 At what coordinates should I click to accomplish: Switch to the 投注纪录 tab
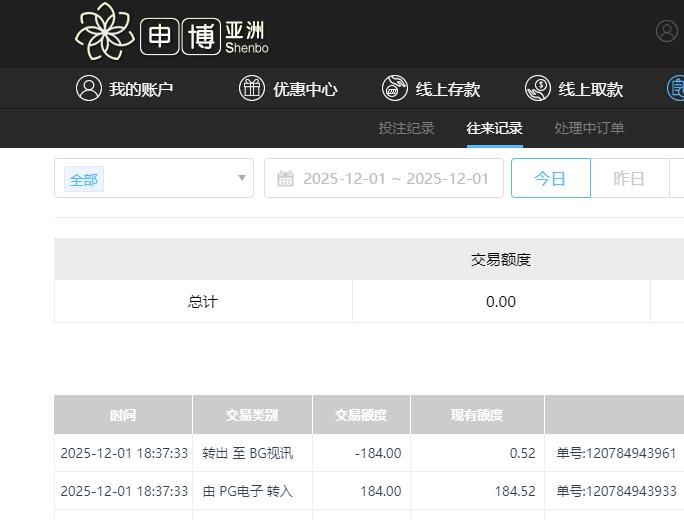(x=406, y=128)
